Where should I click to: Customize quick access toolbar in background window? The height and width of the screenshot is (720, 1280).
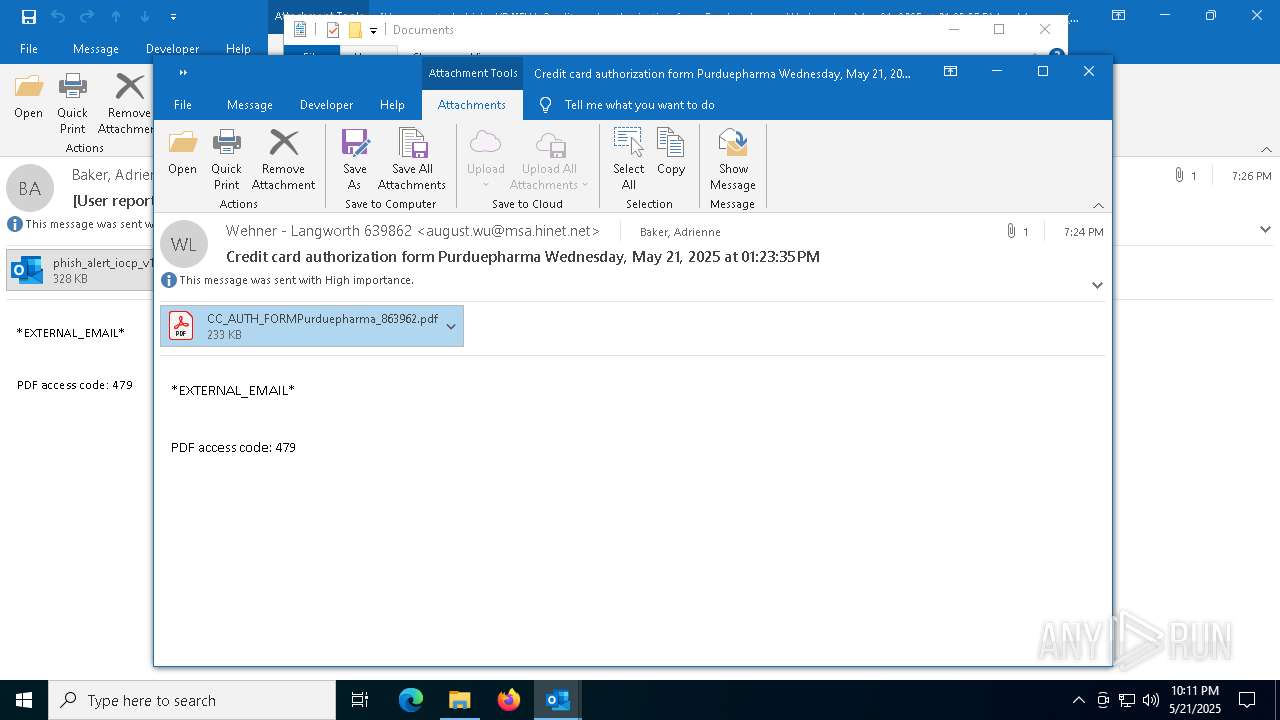tap(174, 17)
